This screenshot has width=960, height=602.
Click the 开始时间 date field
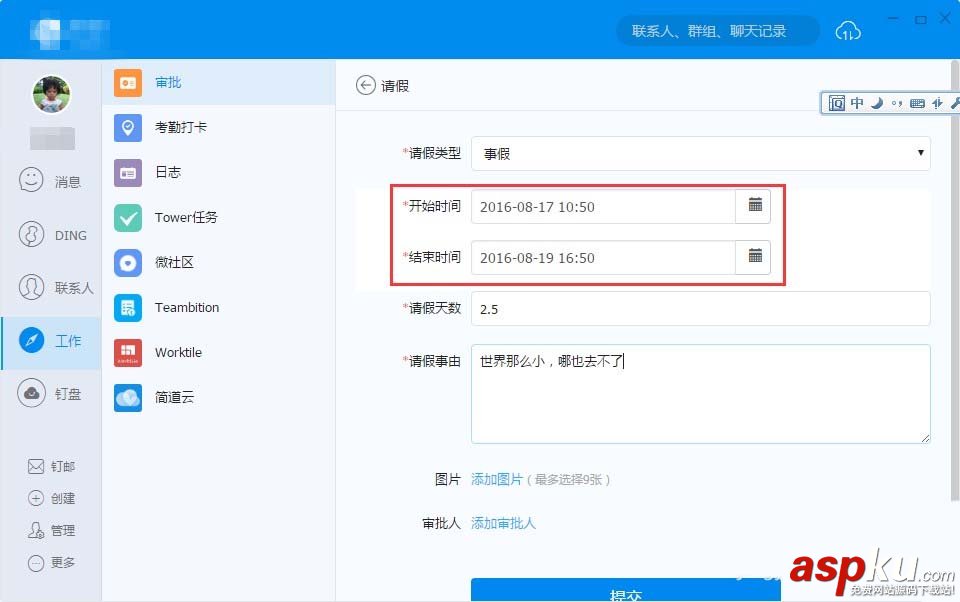[x=603, y=206]
